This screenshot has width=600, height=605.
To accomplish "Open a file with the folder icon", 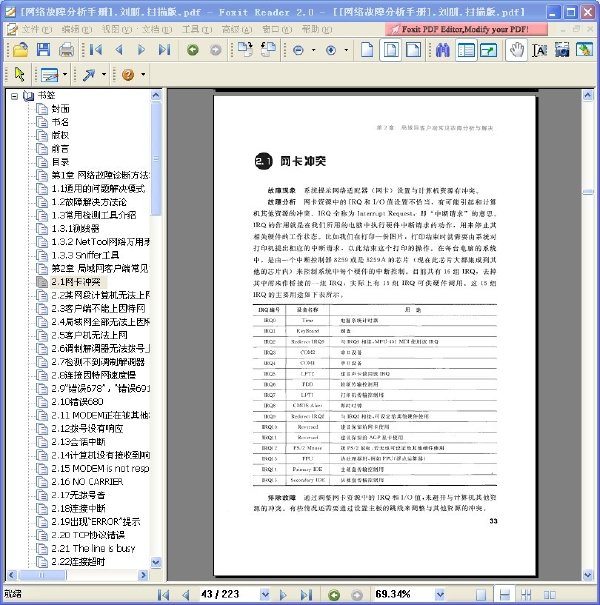I will tap(20, 50).
